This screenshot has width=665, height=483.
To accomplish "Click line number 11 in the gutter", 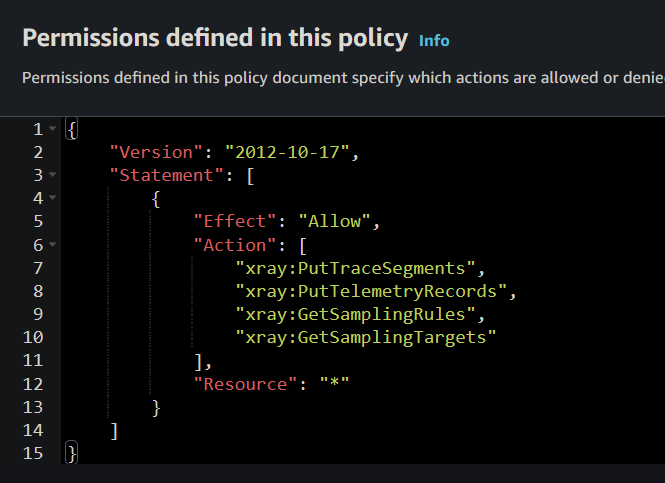I will click(33, 360).
